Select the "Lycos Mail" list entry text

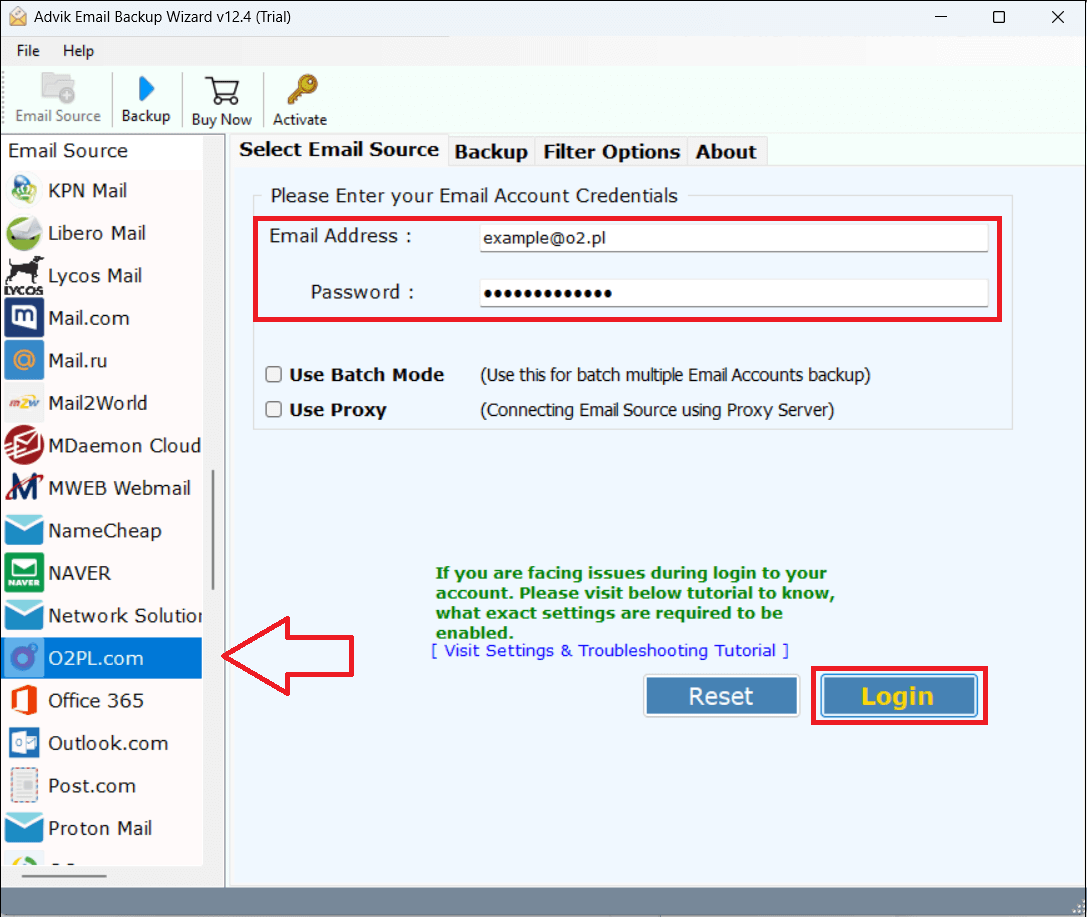95,276
